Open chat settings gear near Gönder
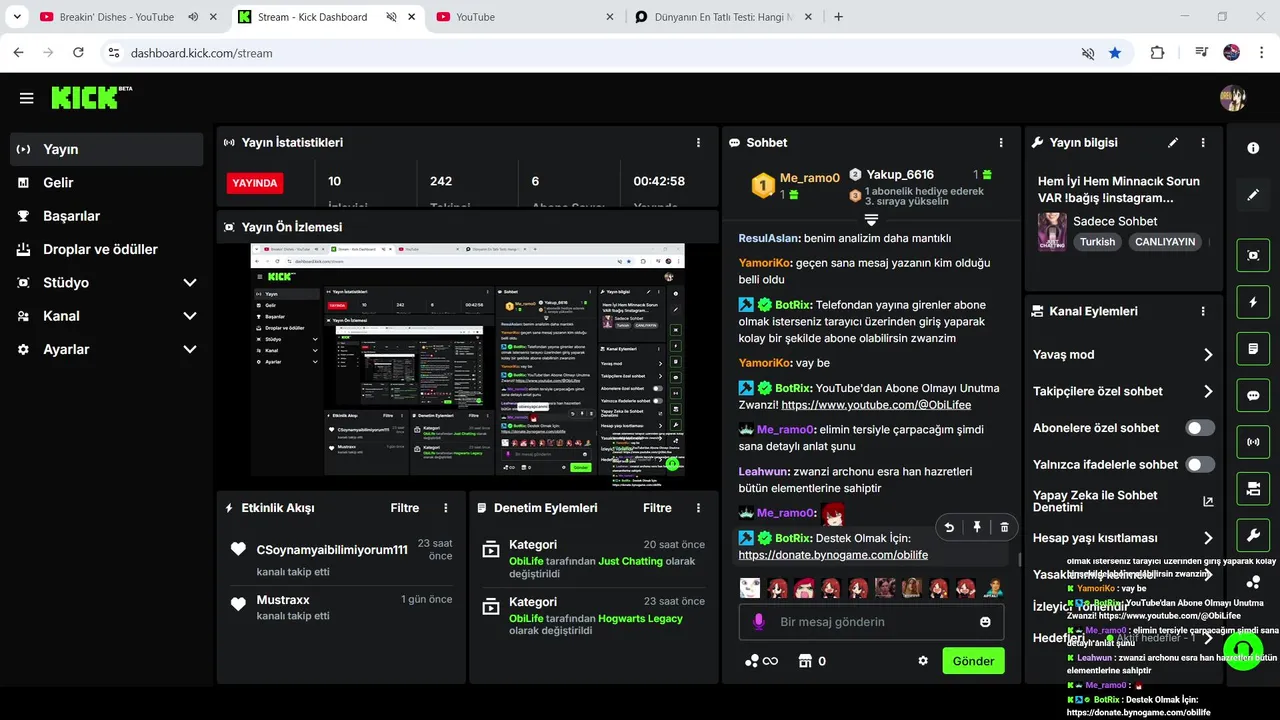The image size is (1280, 720). pyautogui.click(x=923, y=661)
